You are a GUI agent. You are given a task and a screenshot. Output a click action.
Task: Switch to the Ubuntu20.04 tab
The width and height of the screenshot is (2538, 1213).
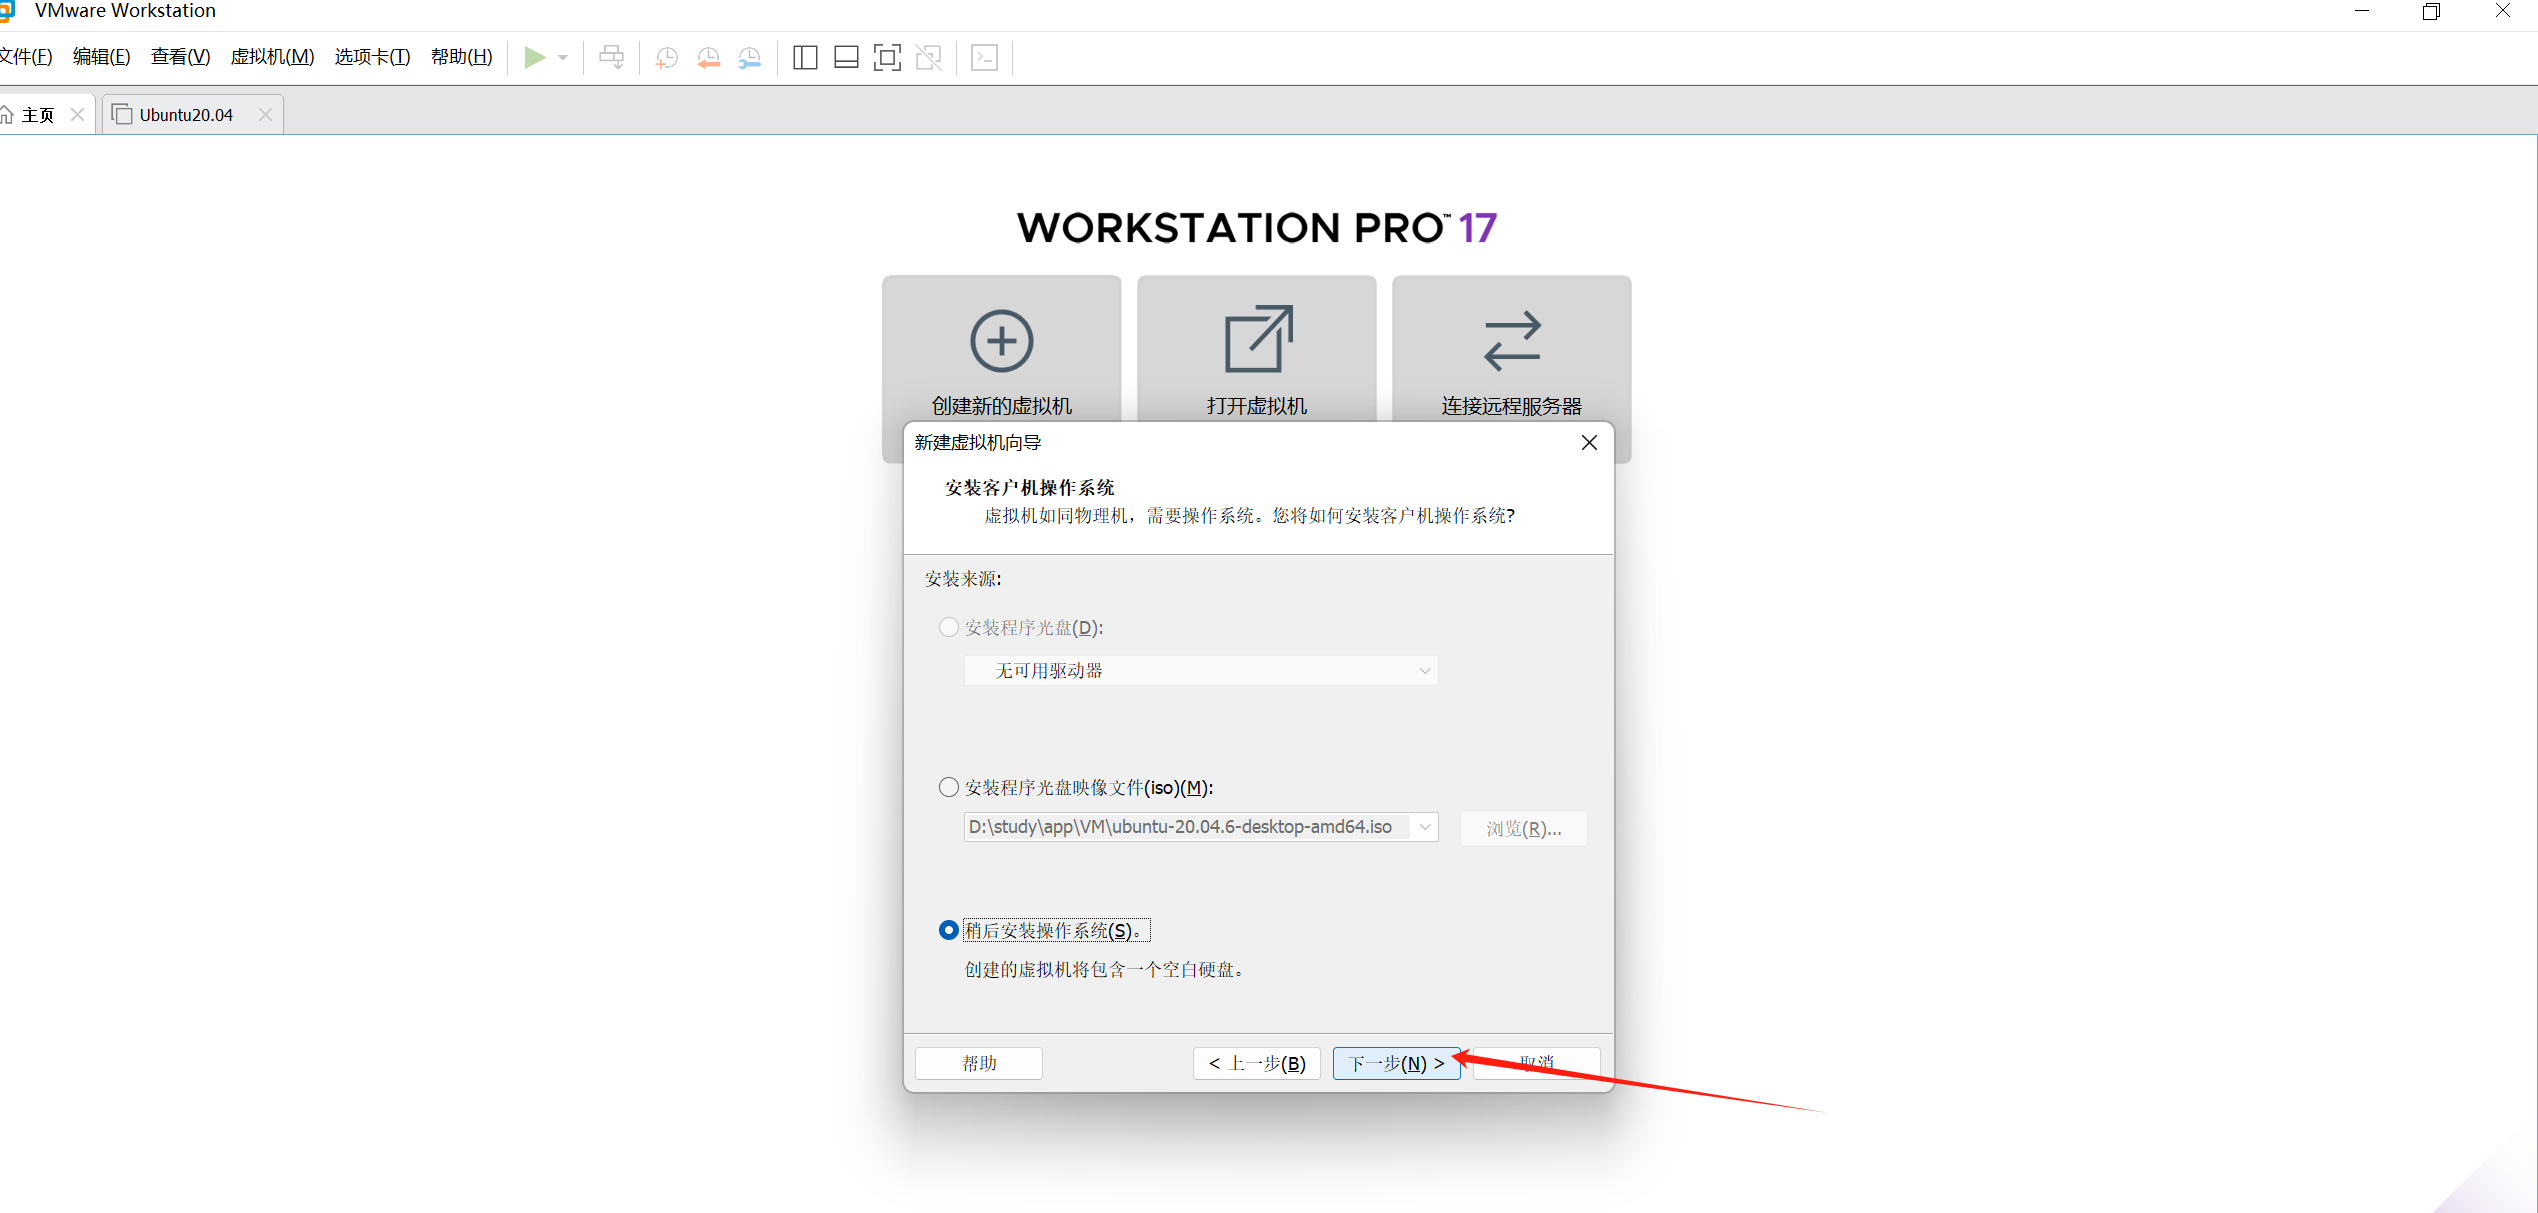coord(193,115)
